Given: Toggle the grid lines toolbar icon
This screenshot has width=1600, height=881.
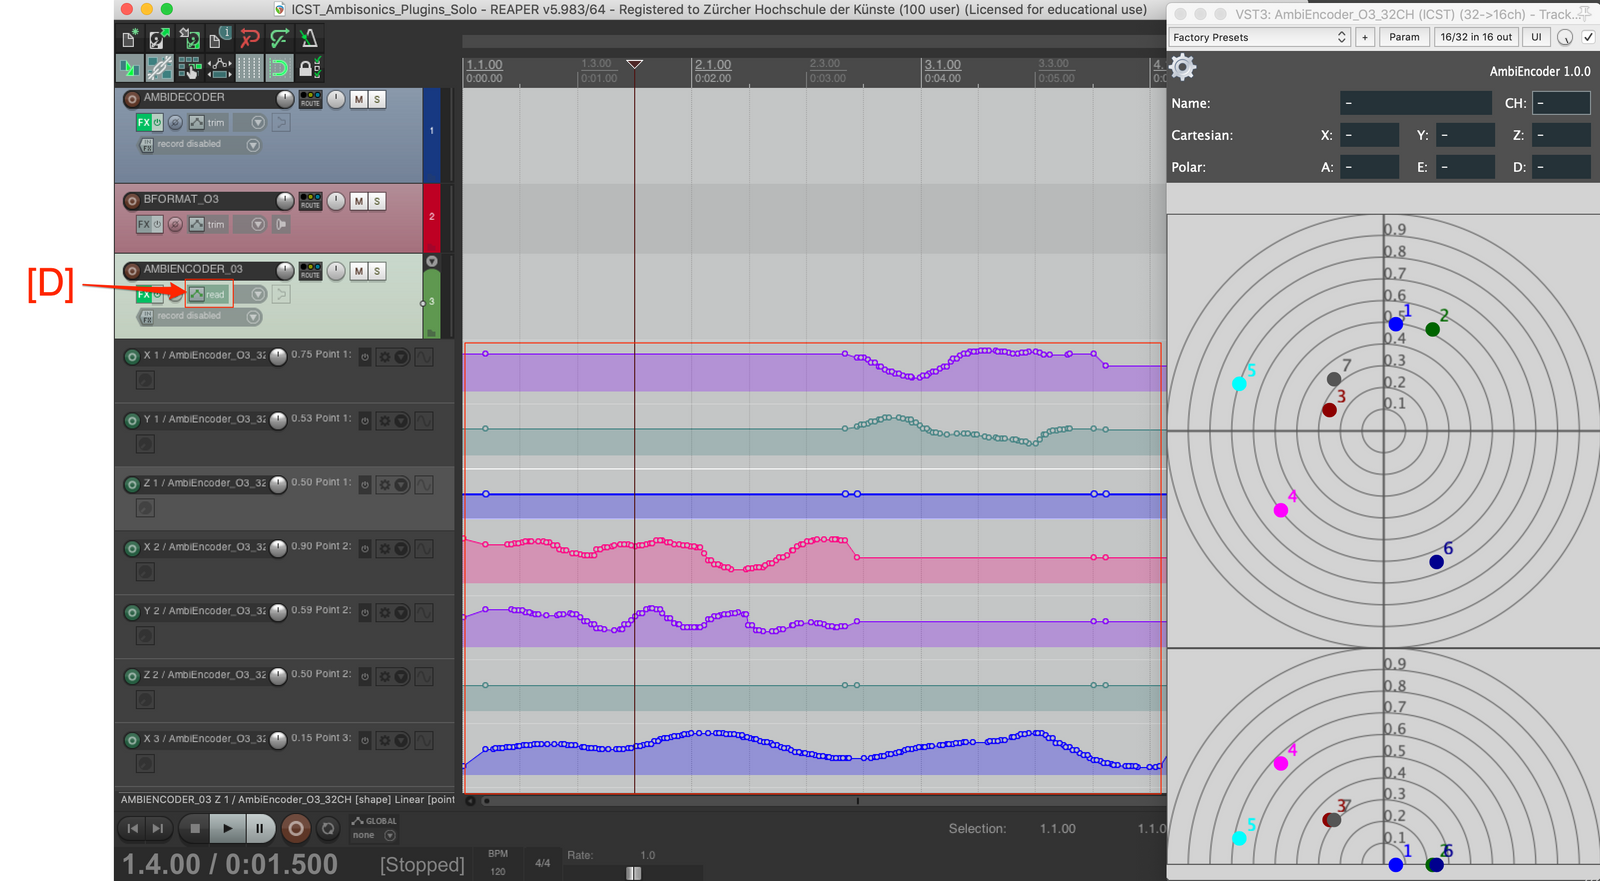Looking at the screenshot, I should tap(249, 68).
